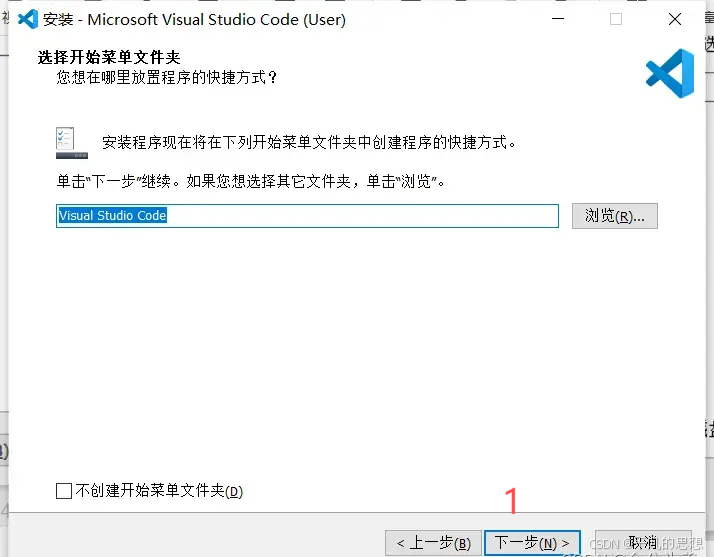Click the sentence 安装程序现在将在下列开始菜单文件夹中创建程序的快捷方式
The width and height of the screenshot is (714, 557).
coord(309,143)
